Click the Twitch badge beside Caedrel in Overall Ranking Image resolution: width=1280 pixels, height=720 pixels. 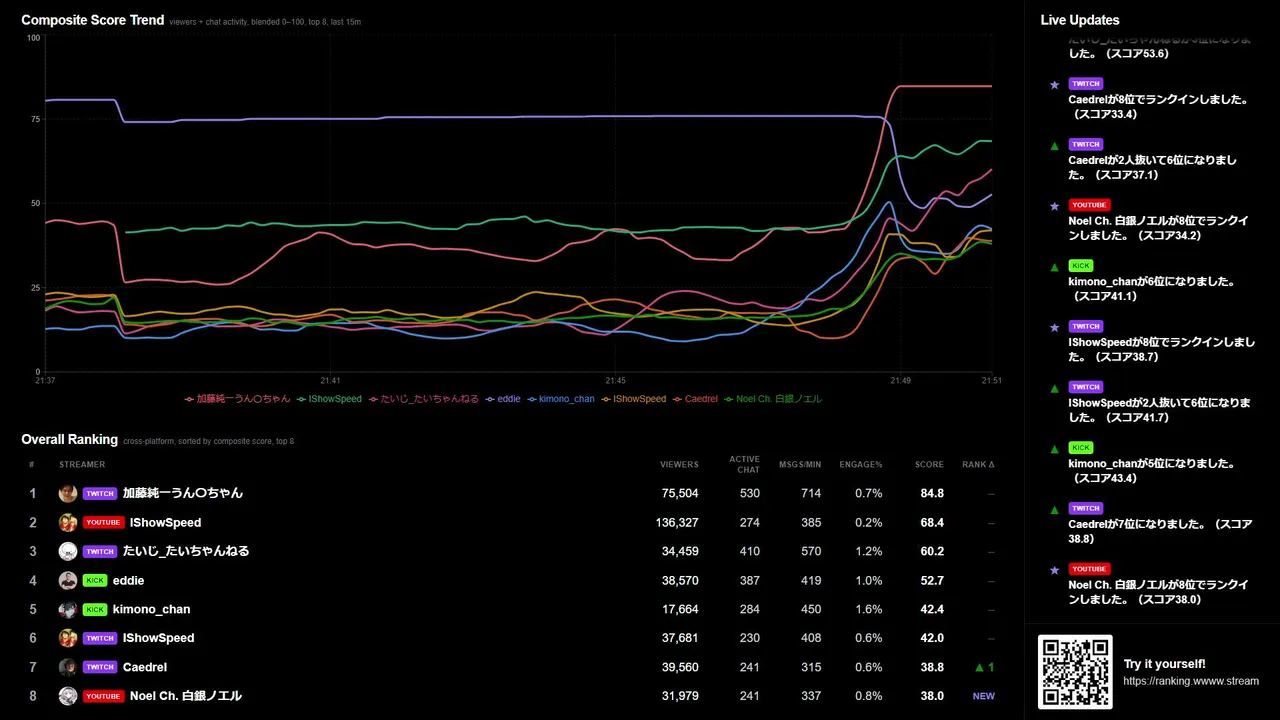pos(100,667)
